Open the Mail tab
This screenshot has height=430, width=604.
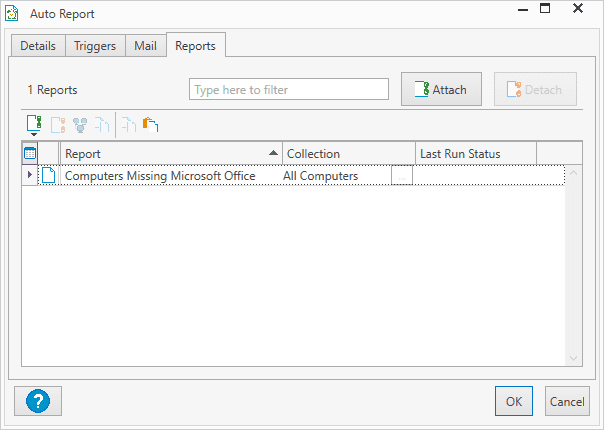pos(145,46)
